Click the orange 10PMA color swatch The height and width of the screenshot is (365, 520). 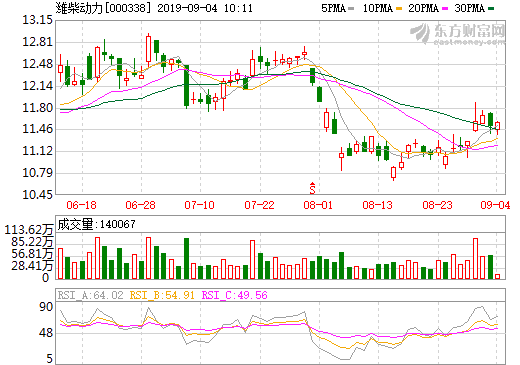click(x=399, y=9)
